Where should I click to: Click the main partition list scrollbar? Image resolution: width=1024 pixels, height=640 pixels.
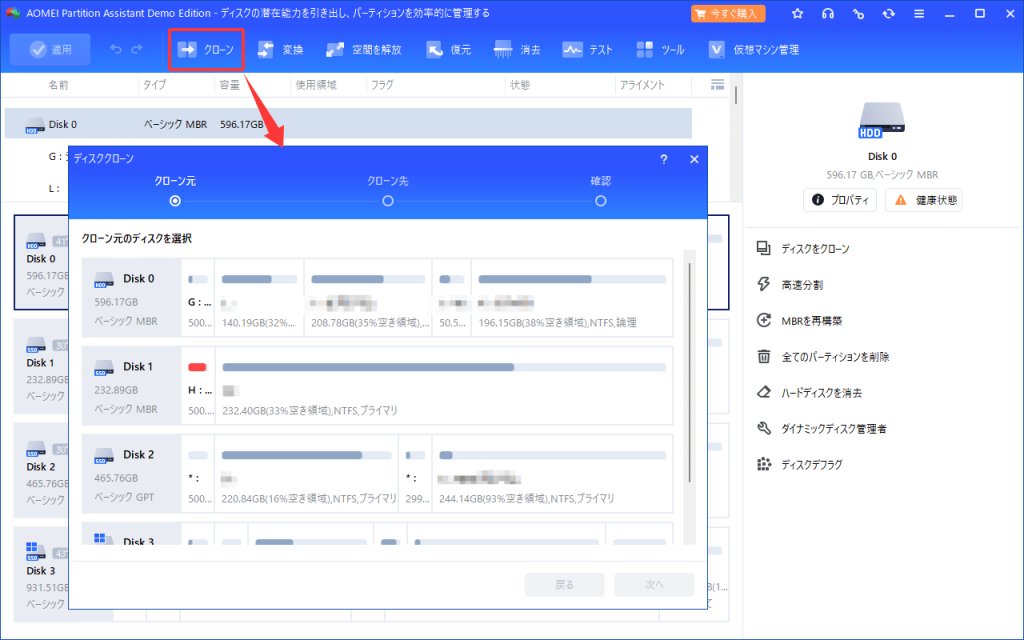[736, 95]
